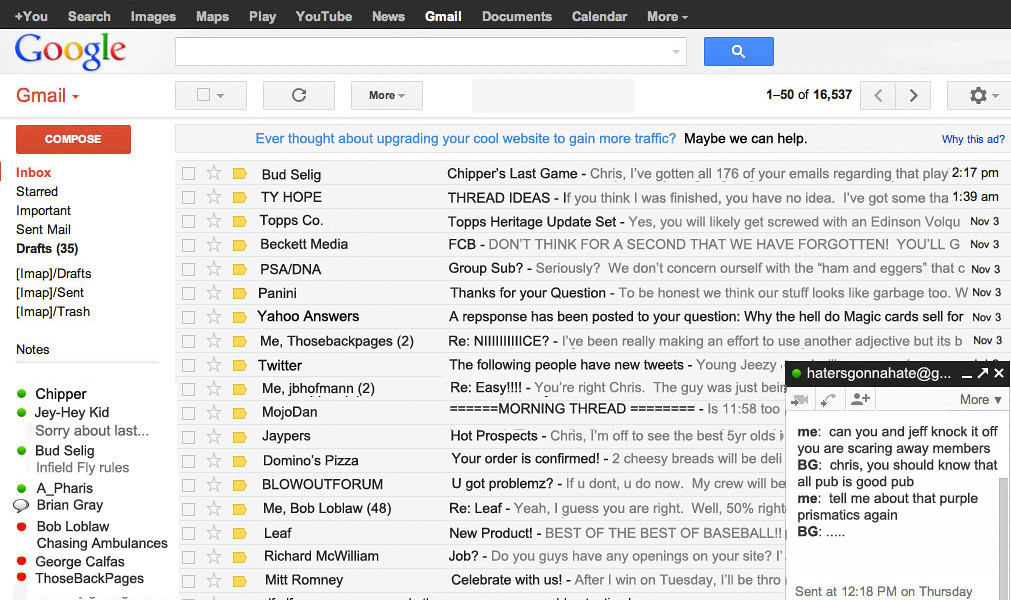1011x600 pixels.
Task: Select the BLOWOUTFORUM email checkbox
Action: [188, 485]
